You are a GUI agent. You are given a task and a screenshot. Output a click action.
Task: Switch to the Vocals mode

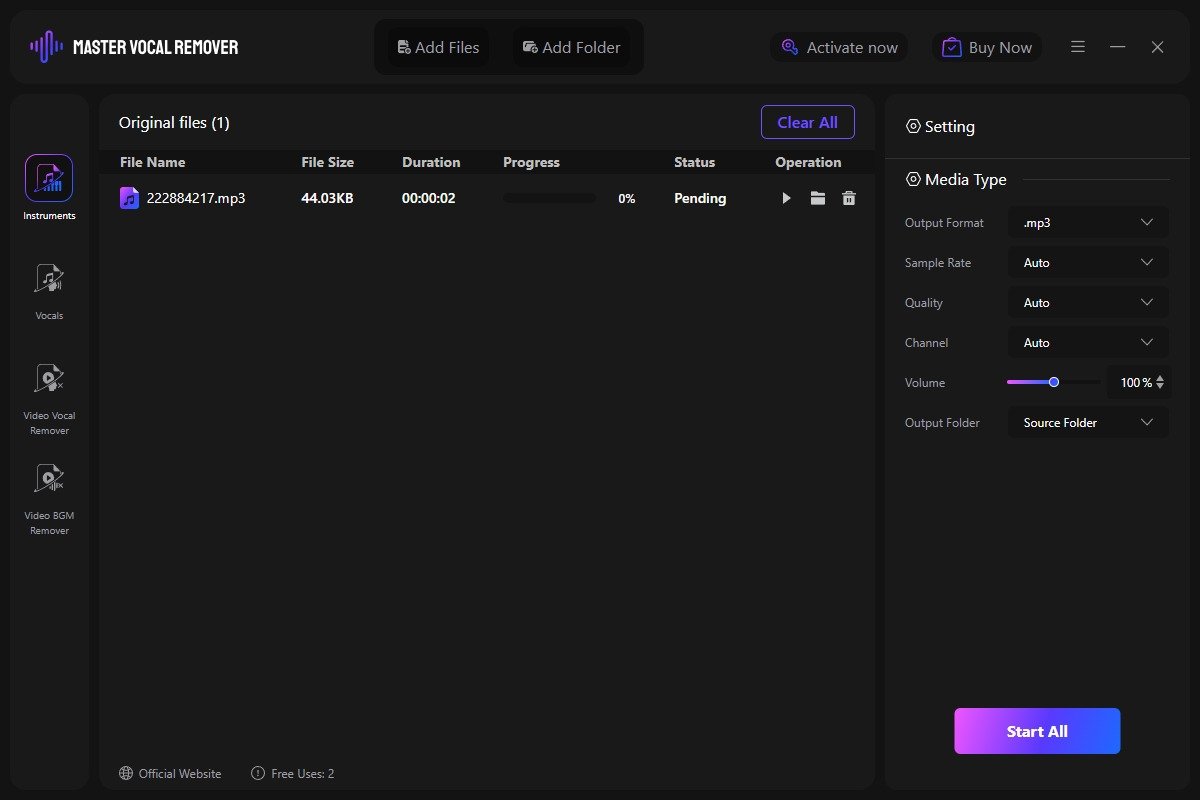pos(49,279)
